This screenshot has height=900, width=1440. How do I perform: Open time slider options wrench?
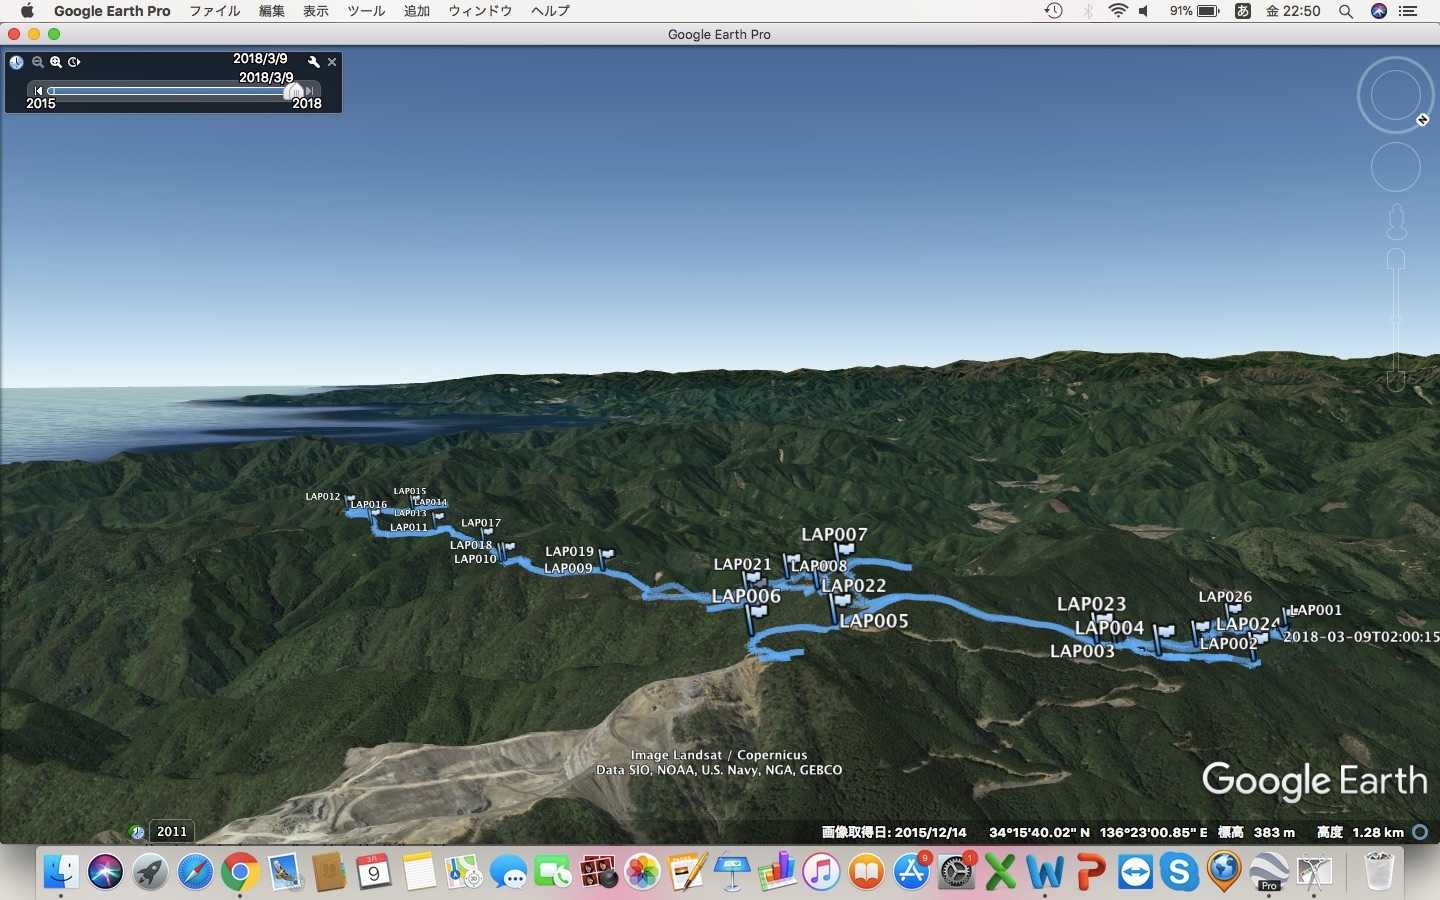(314, 62)
